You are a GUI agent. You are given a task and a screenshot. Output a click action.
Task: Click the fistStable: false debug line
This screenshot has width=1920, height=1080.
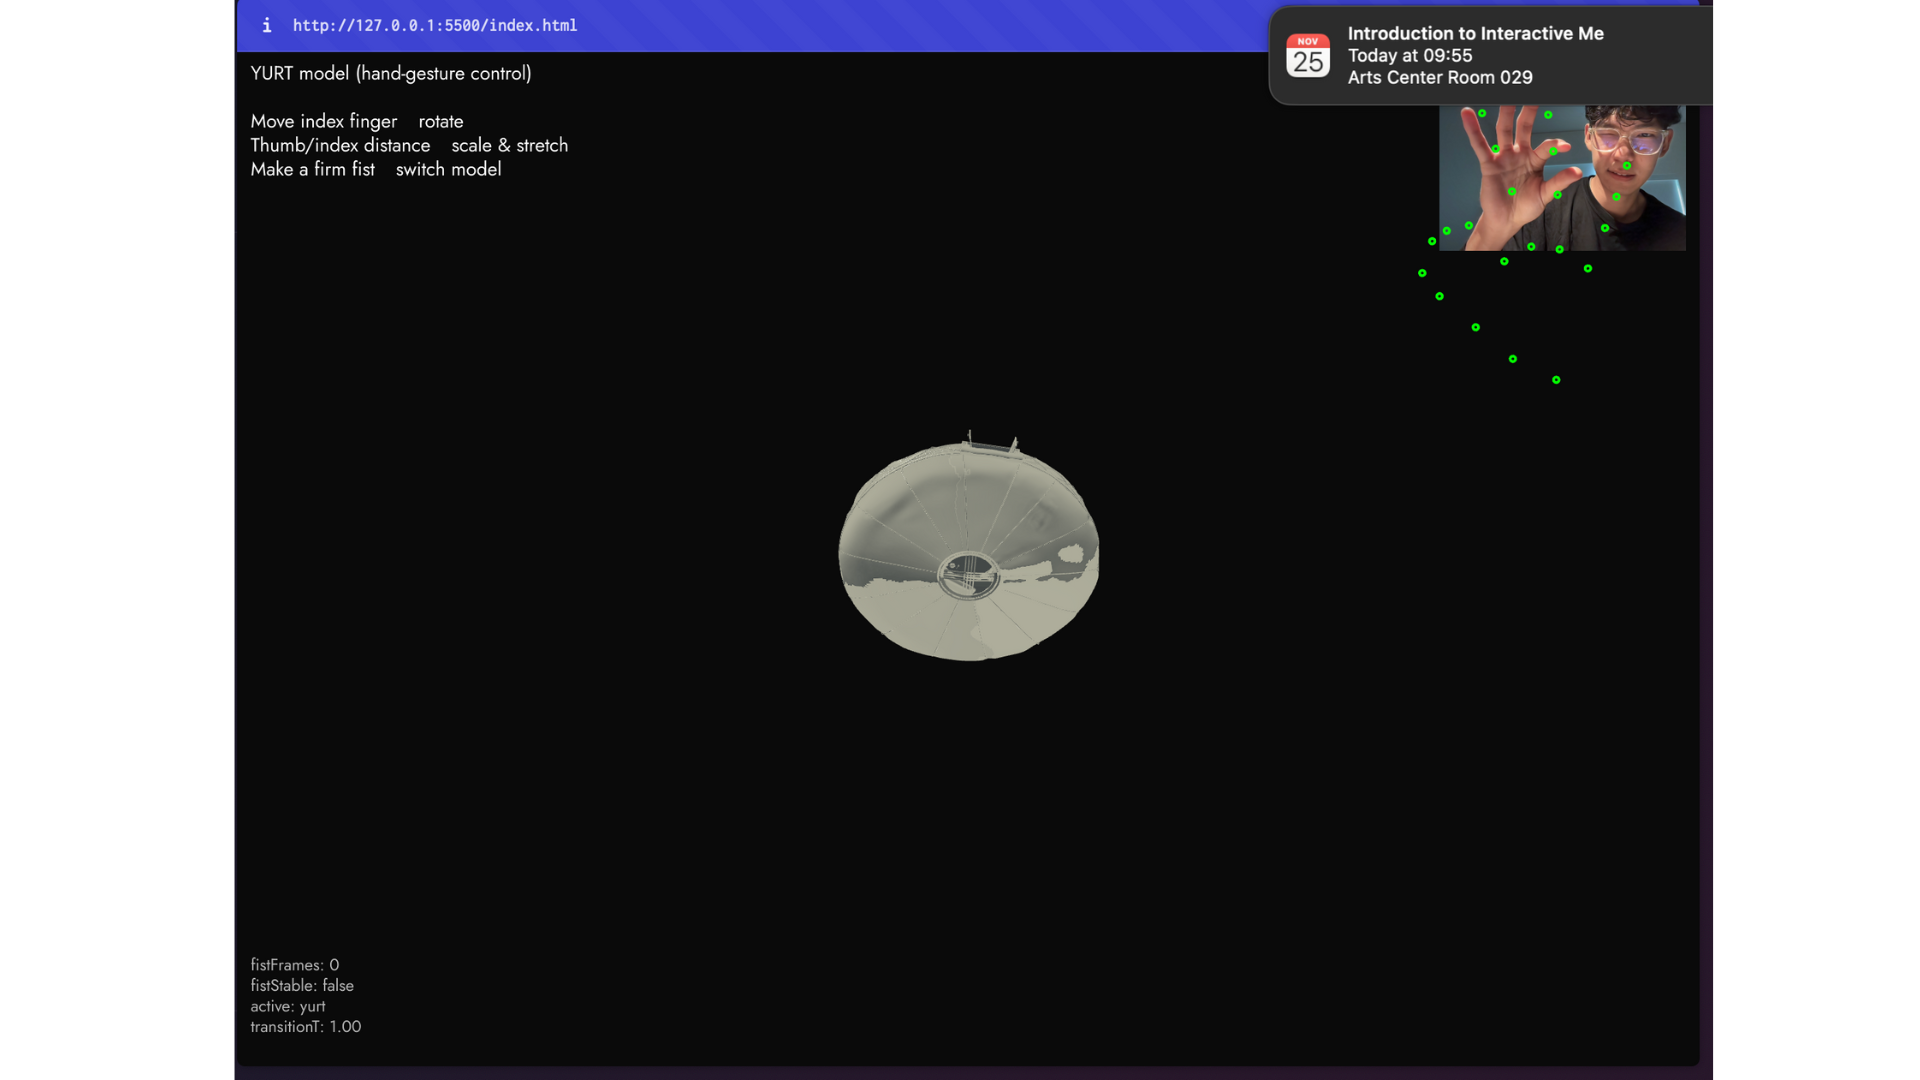(x=301, y=986)
